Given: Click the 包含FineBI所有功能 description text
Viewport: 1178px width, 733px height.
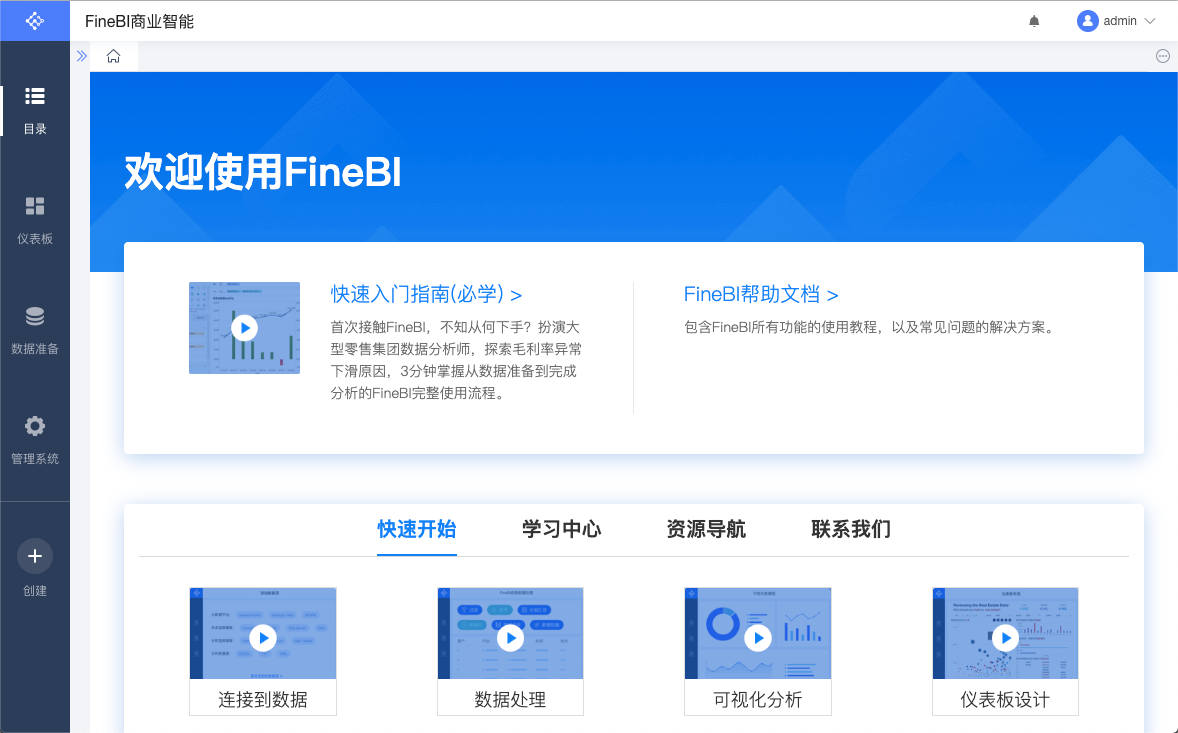Looking at the screenshot, I should pyautogui.click(x=871, y=327).
